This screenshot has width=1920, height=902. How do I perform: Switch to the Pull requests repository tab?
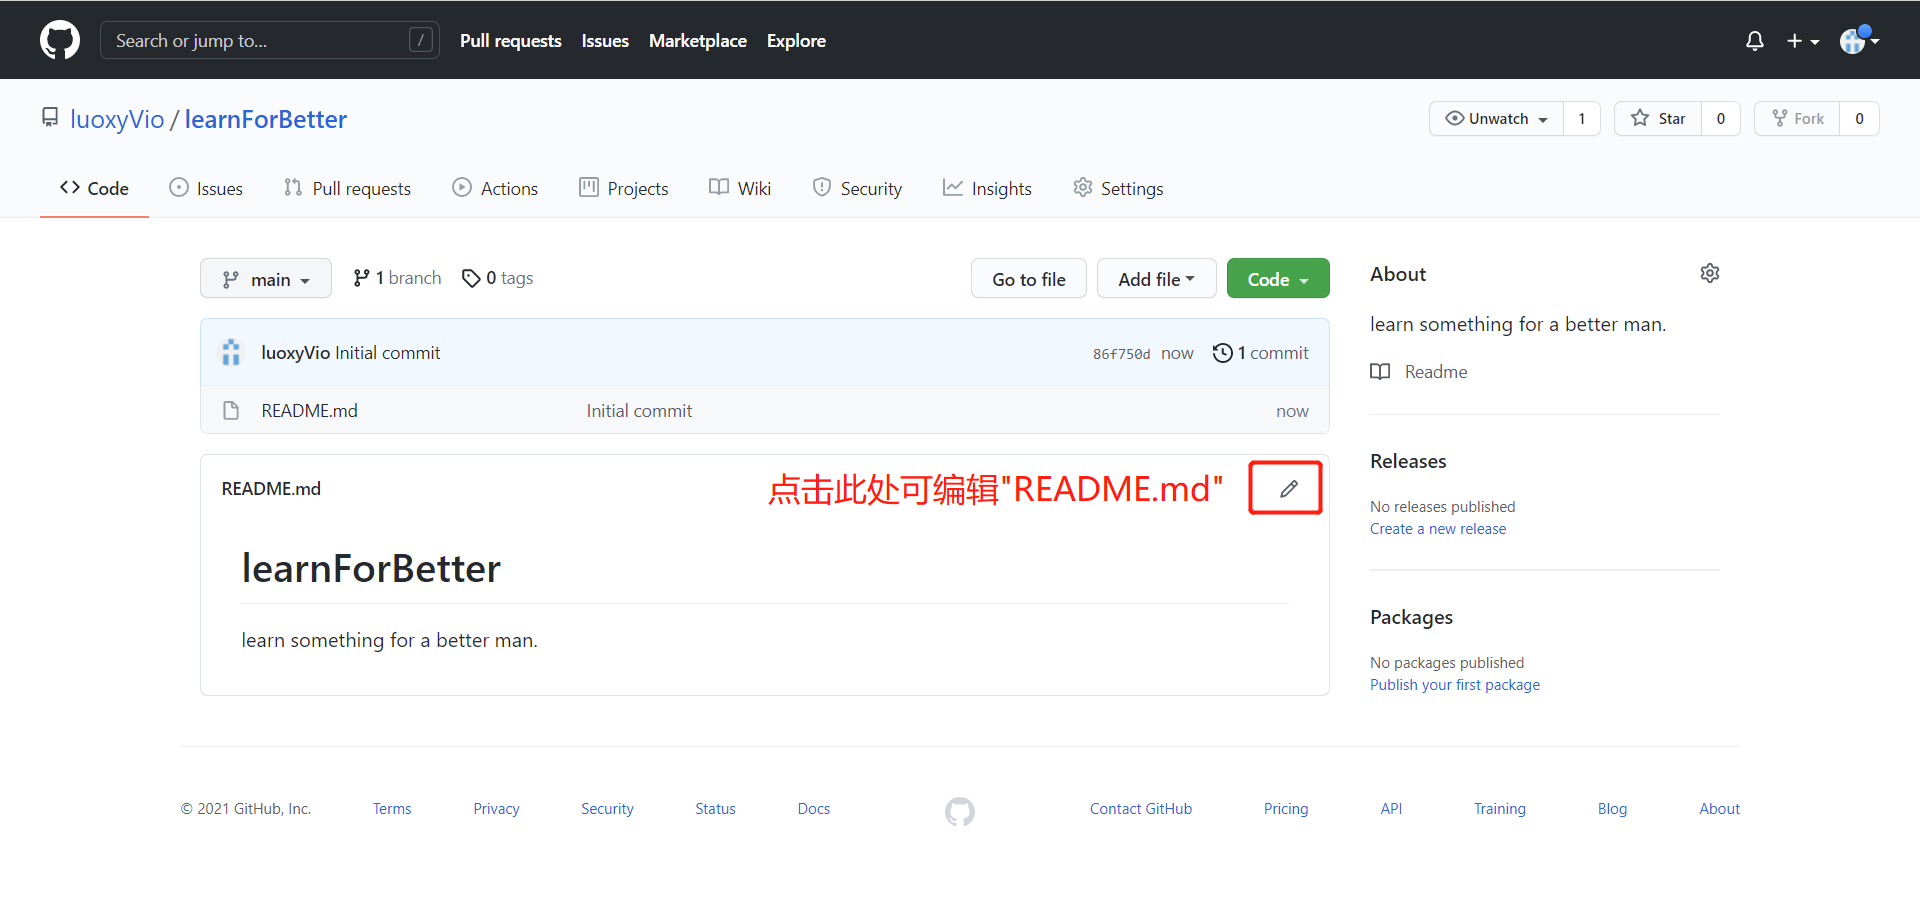click(347, 188)
